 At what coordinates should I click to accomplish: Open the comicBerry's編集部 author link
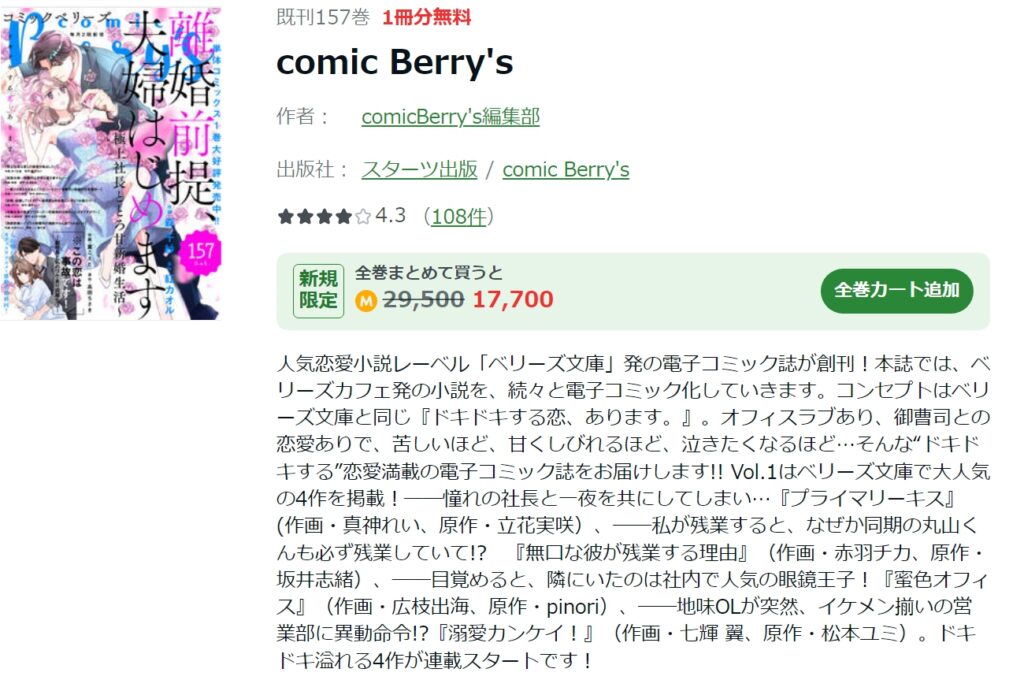coord(451,116)
